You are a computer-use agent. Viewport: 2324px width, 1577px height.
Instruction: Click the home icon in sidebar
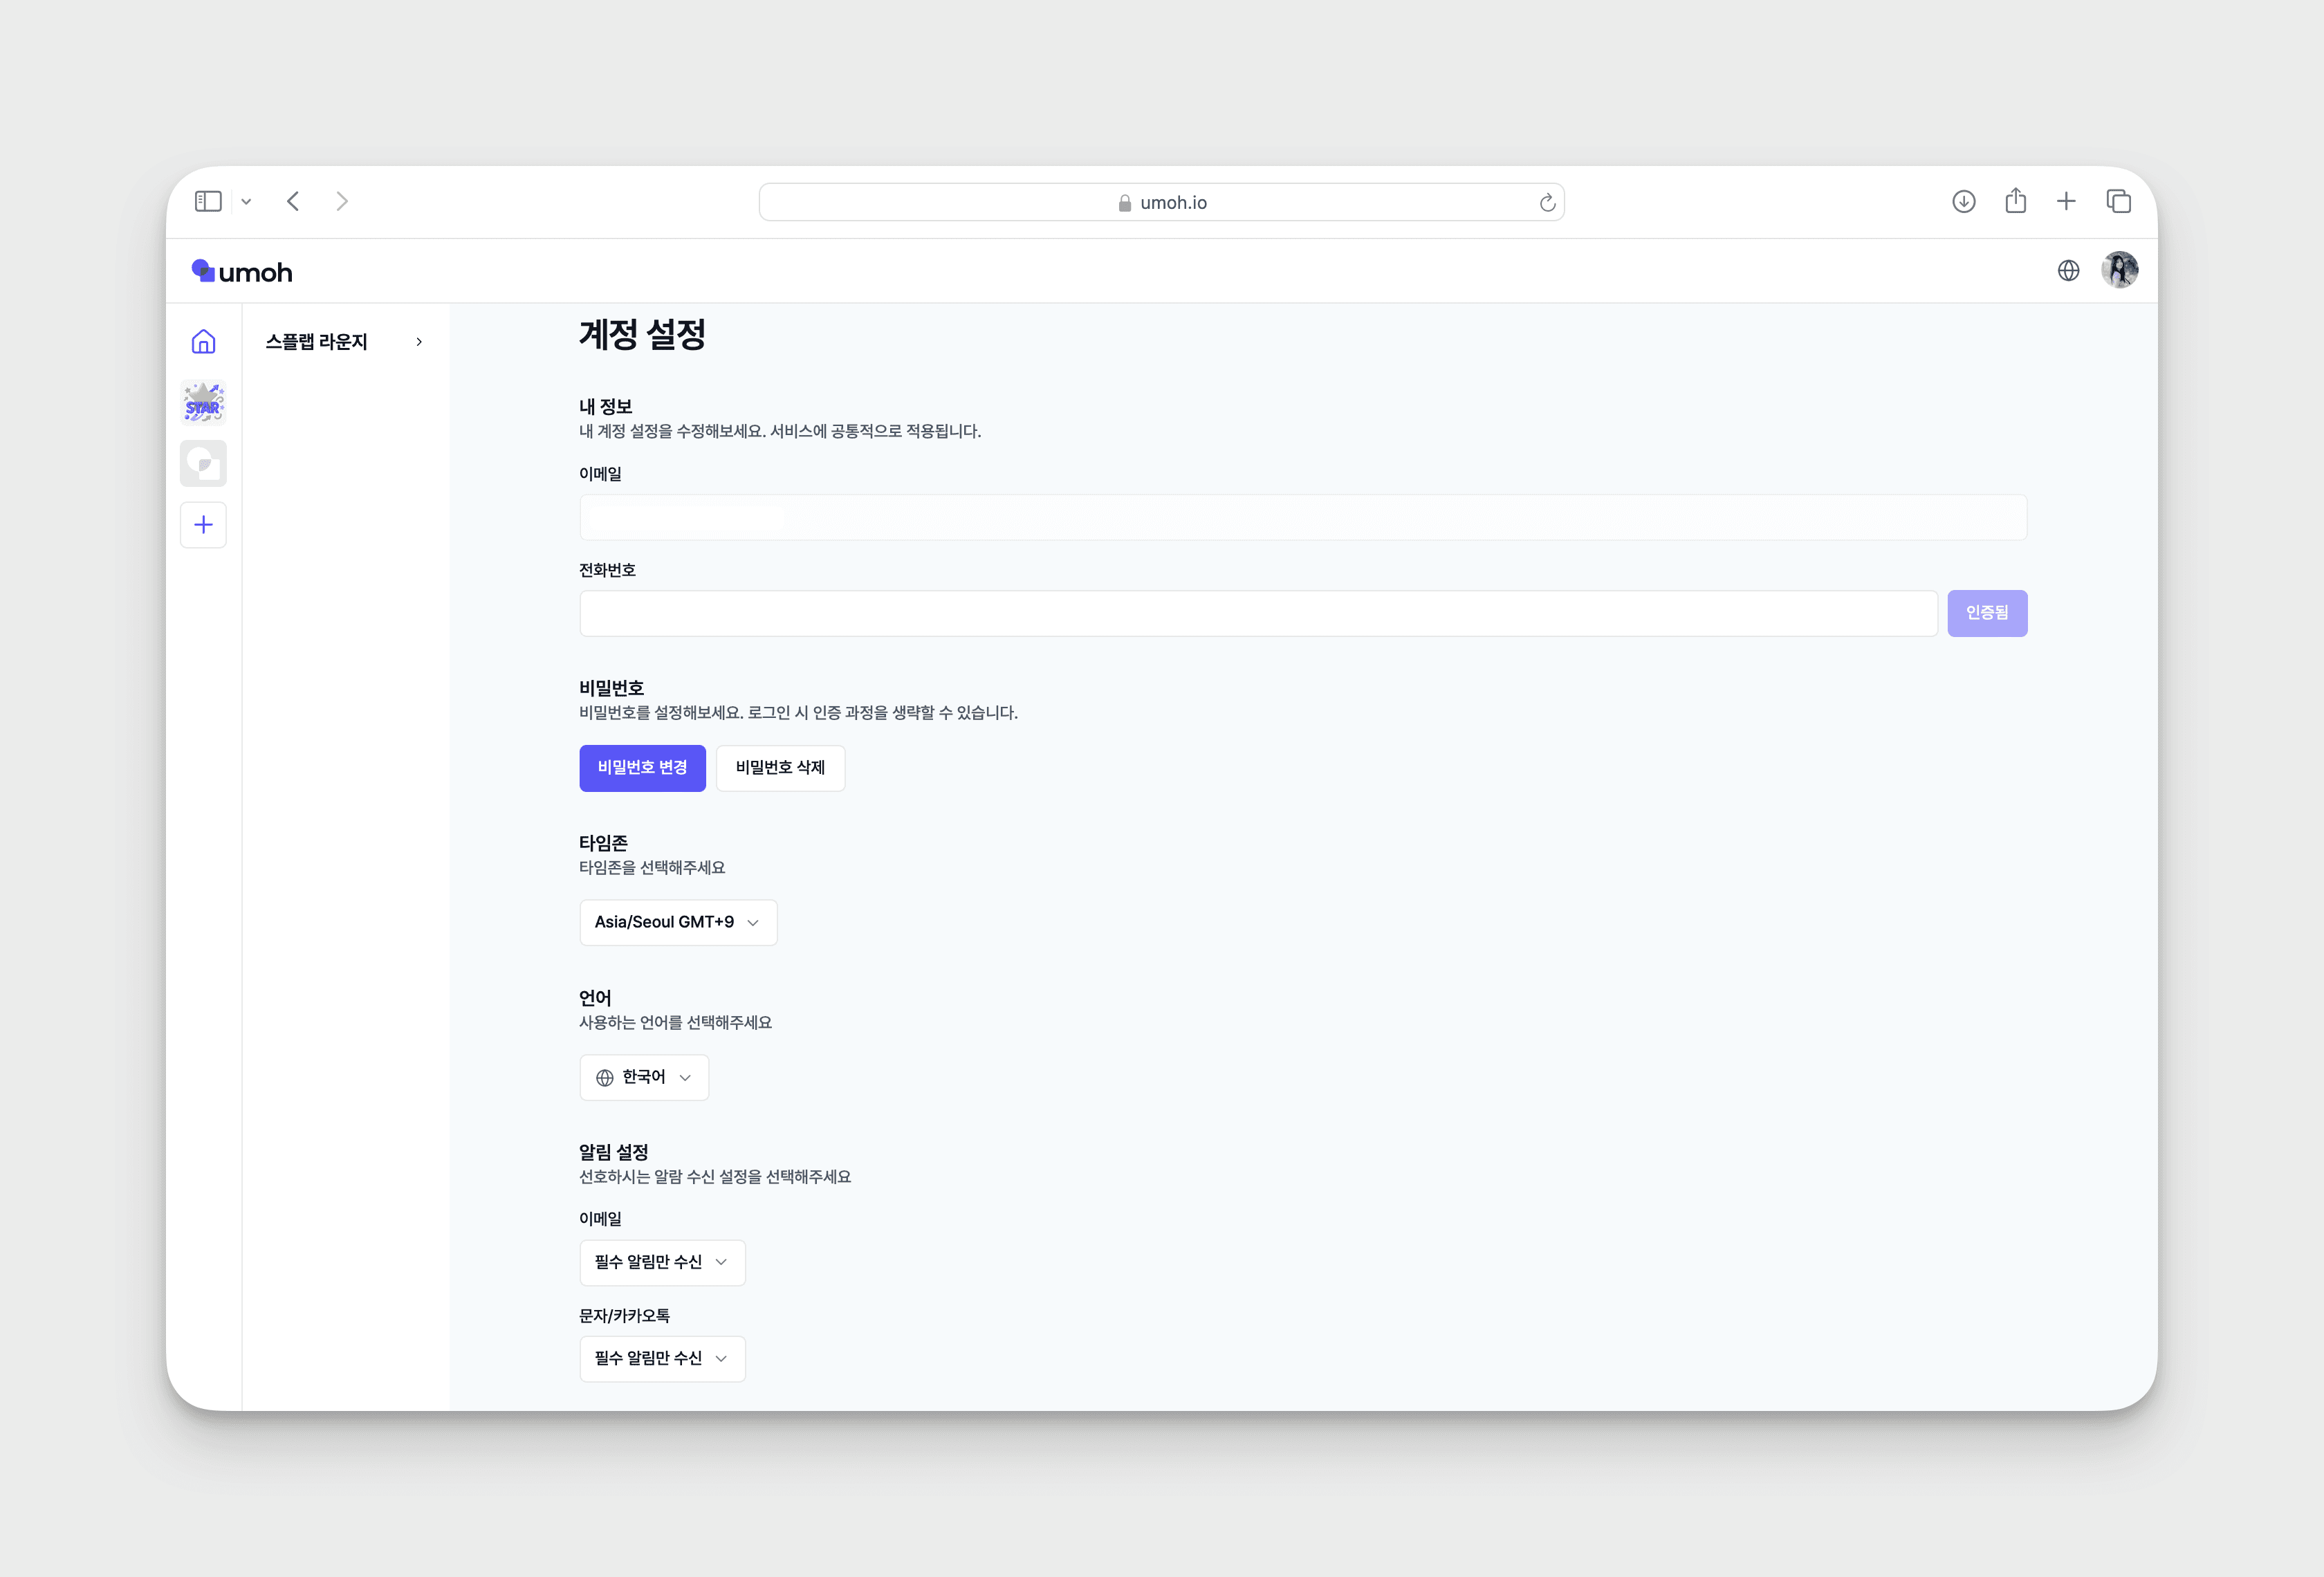(203, 342)
